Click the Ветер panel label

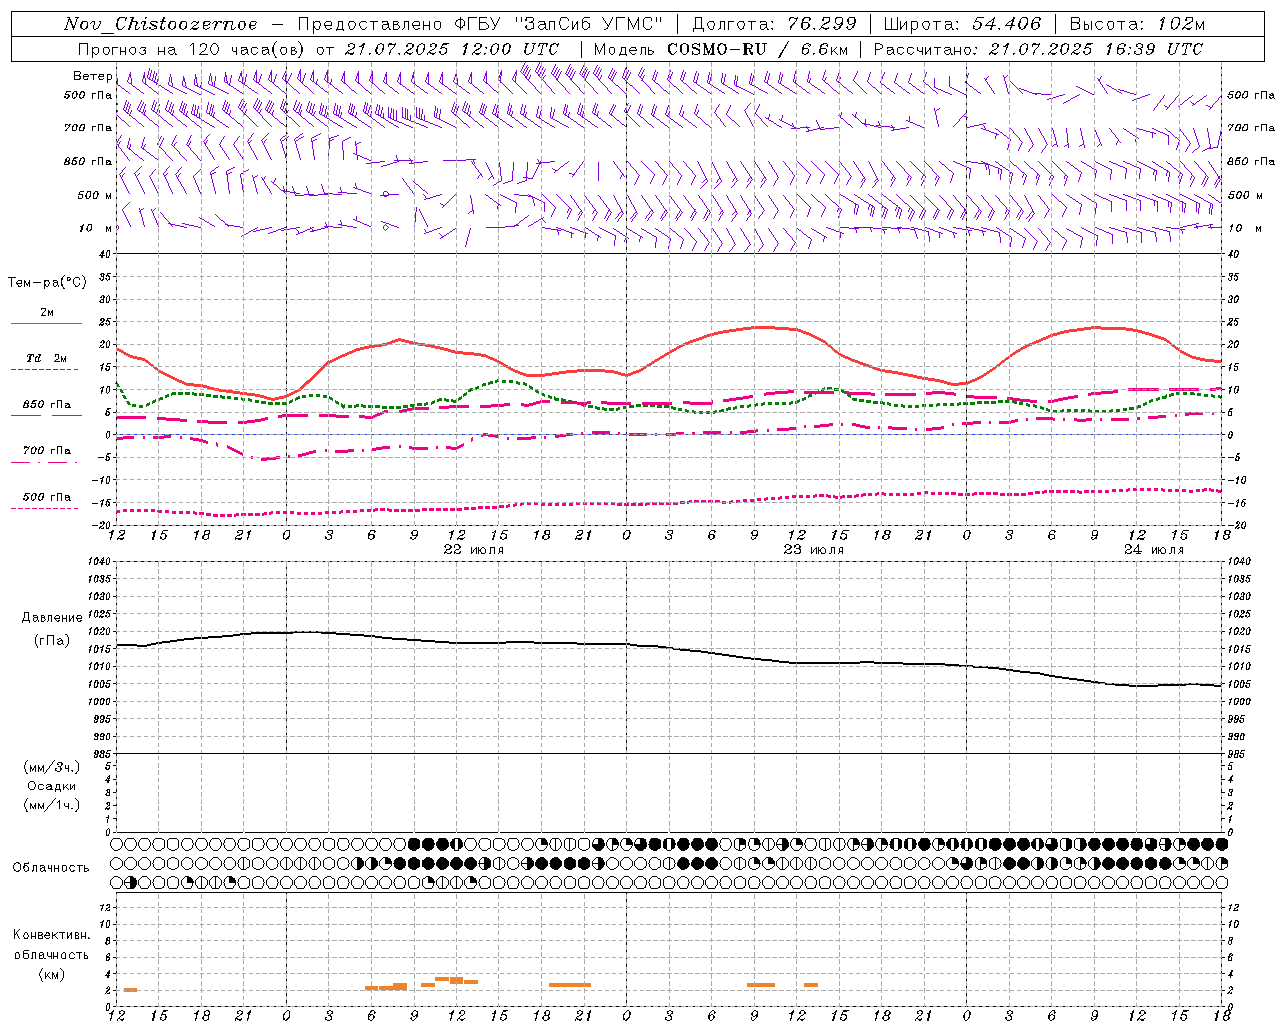[x=92, y=76]
